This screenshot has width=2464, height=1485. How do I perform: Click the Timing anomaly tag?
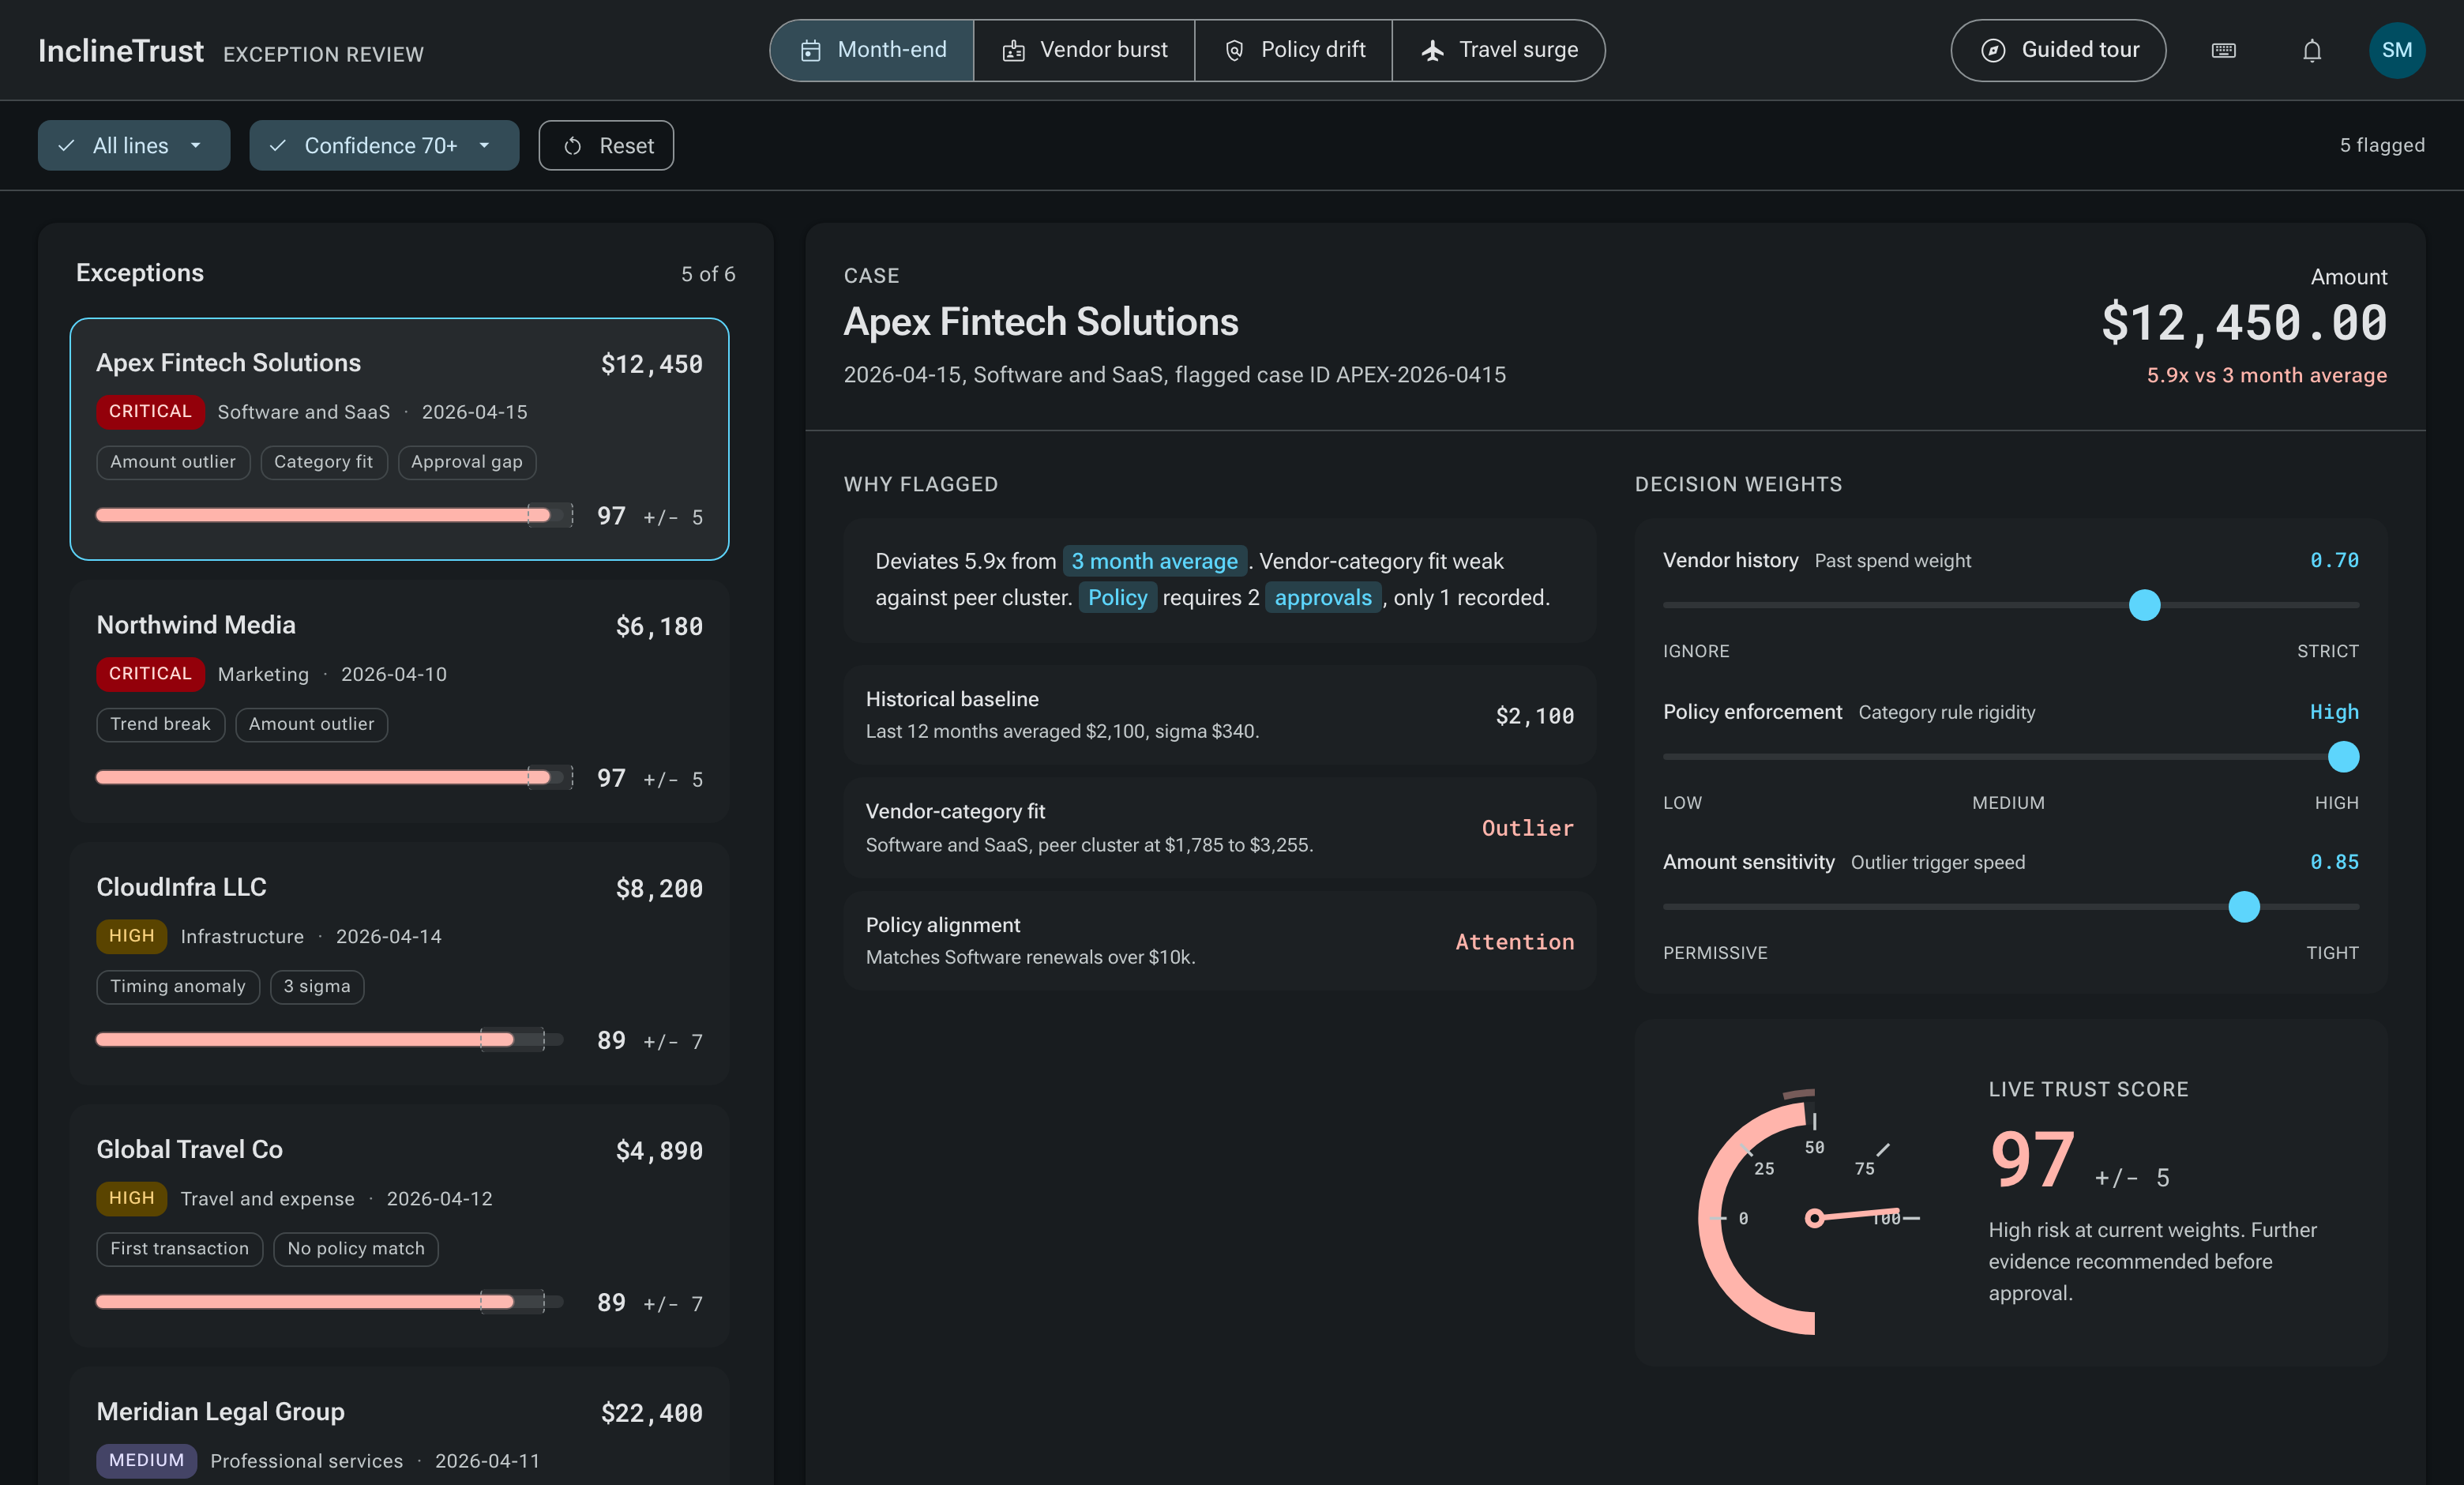coord(178,986)
